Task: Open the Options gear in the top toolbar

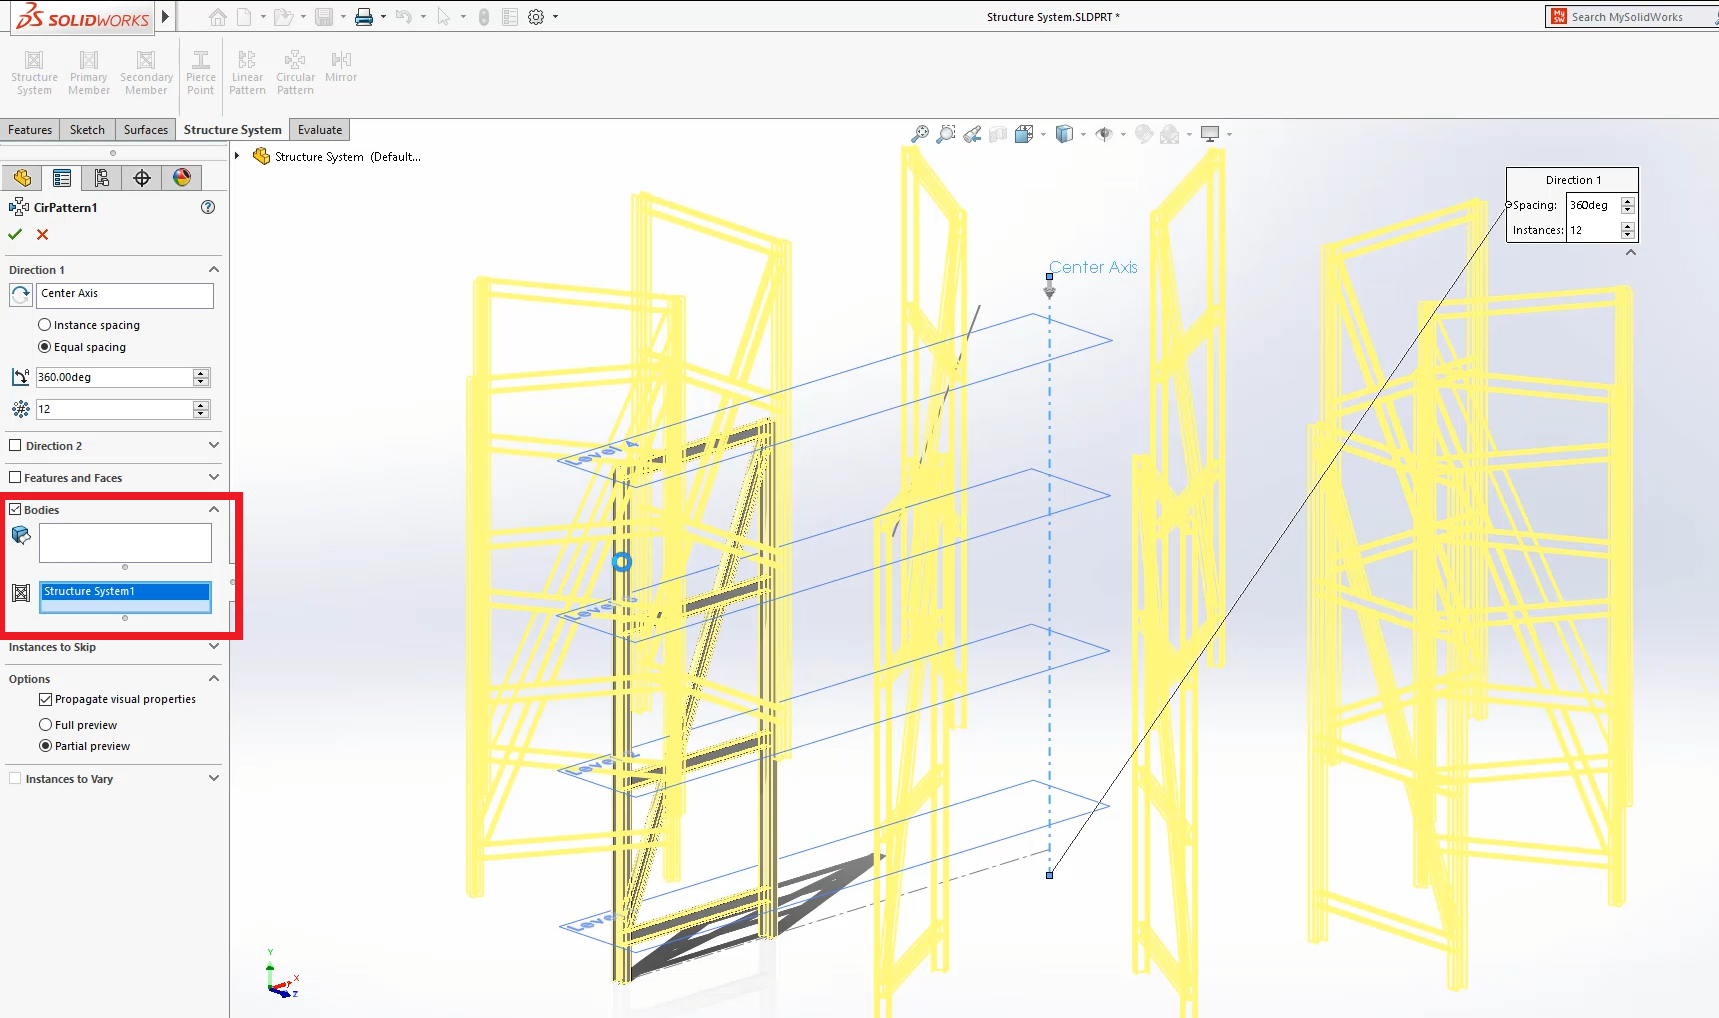Action: [536, 17]
